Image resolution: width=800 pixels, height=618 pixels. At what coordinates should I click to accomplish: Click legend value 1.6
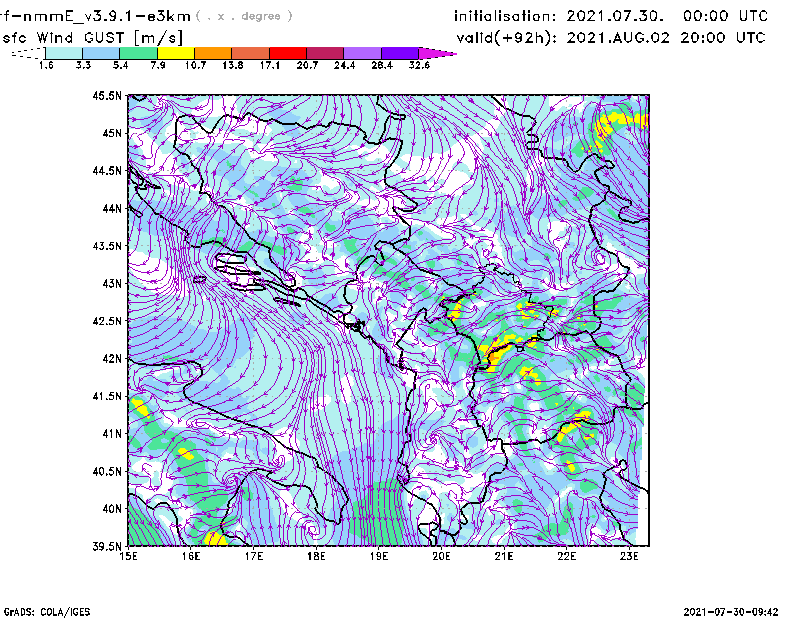click(x=46, y=65)
